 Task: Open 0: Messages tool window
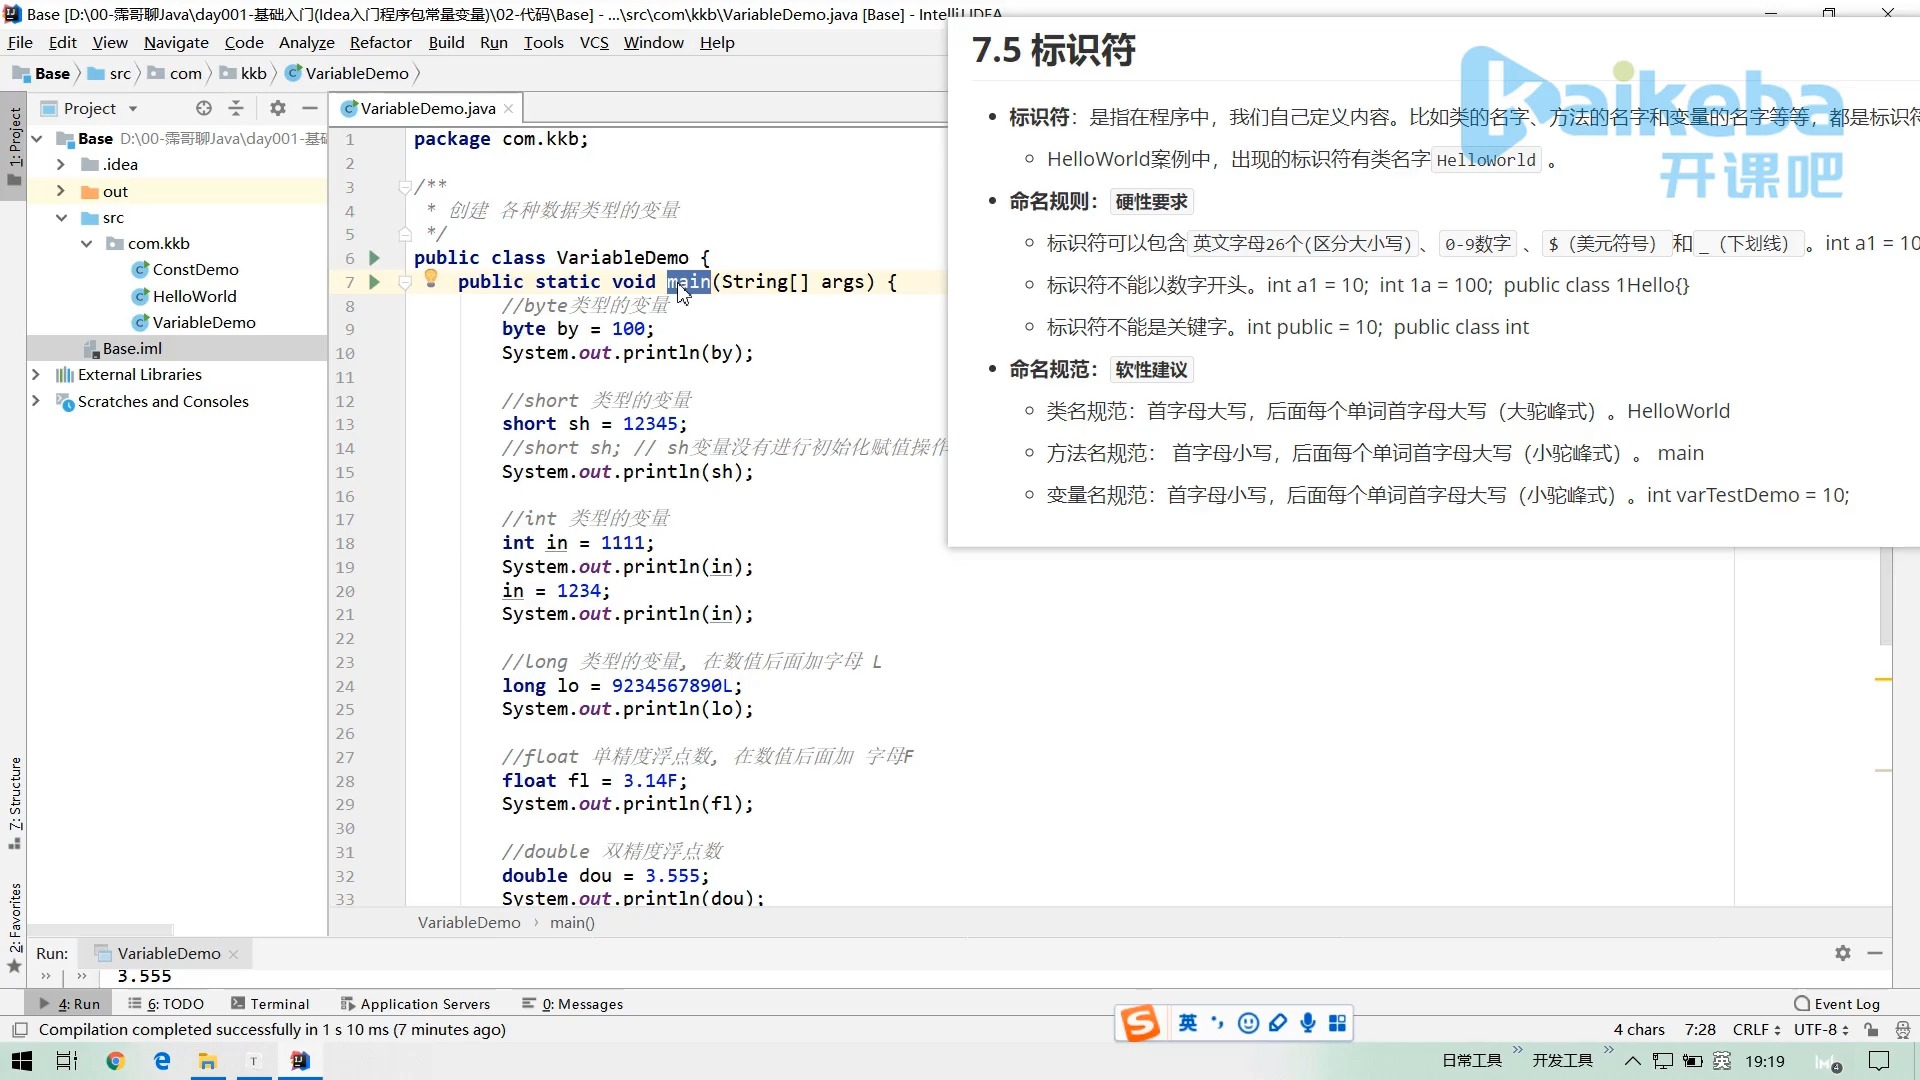[x=573, y=1004]
